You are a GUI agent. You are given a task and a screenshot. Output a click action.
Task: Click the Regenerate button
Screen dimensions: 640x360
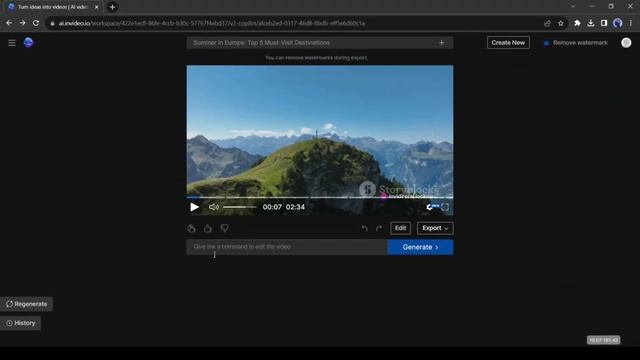click(x=27, y=304)
